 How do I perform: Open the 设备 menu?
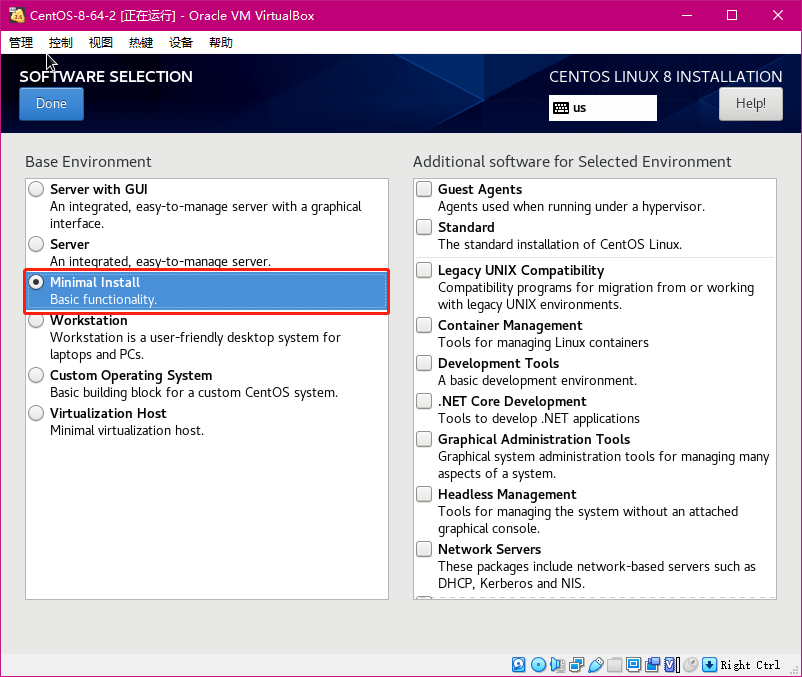[181, 42]
